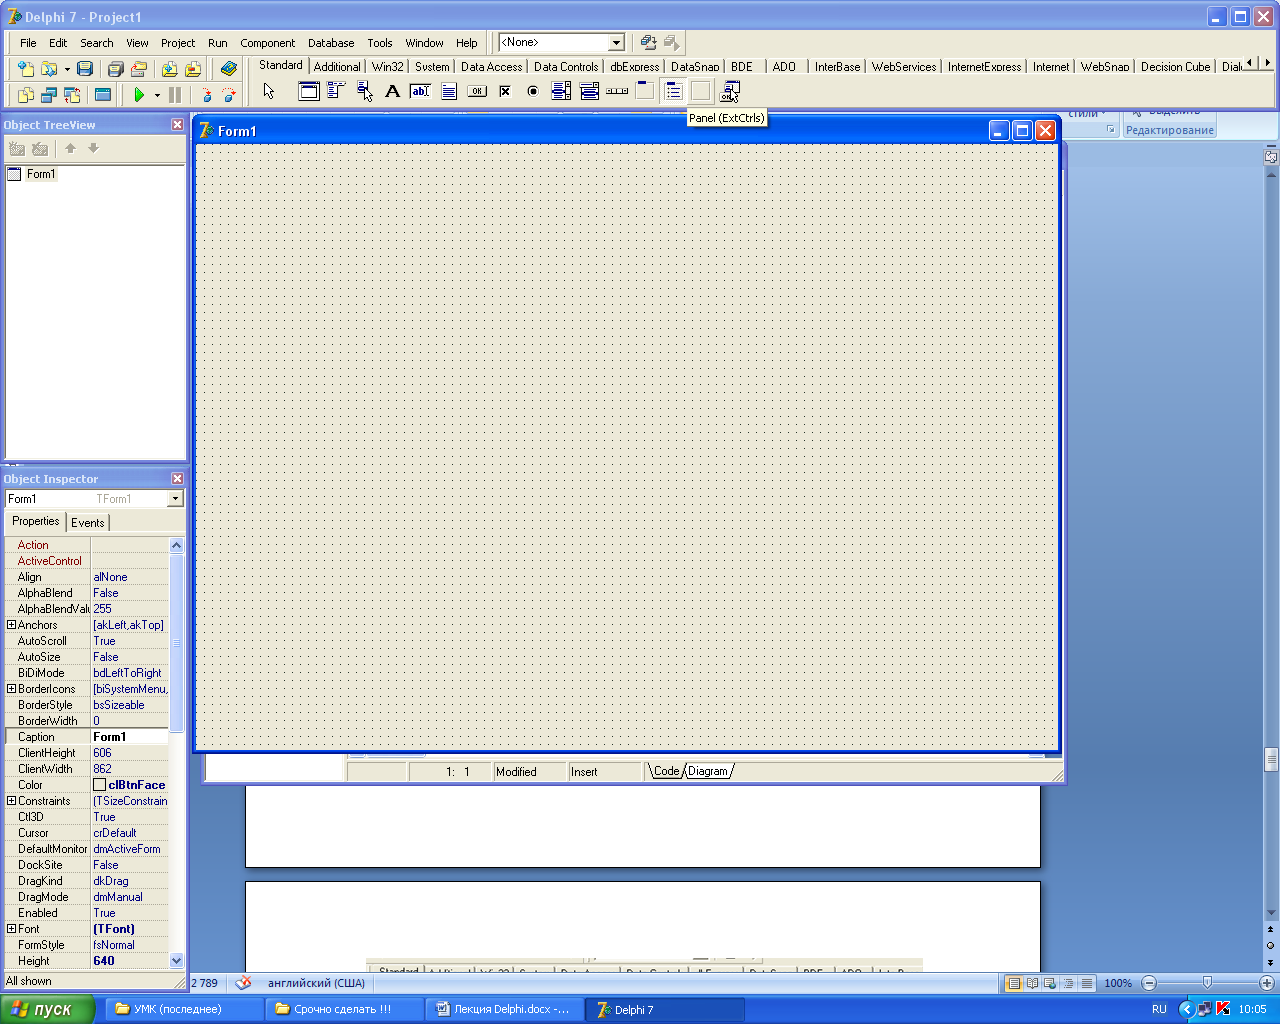Open the File menu
Image resolution: width=1280 pixels, height=1024 pixels.
coord(28,43)
